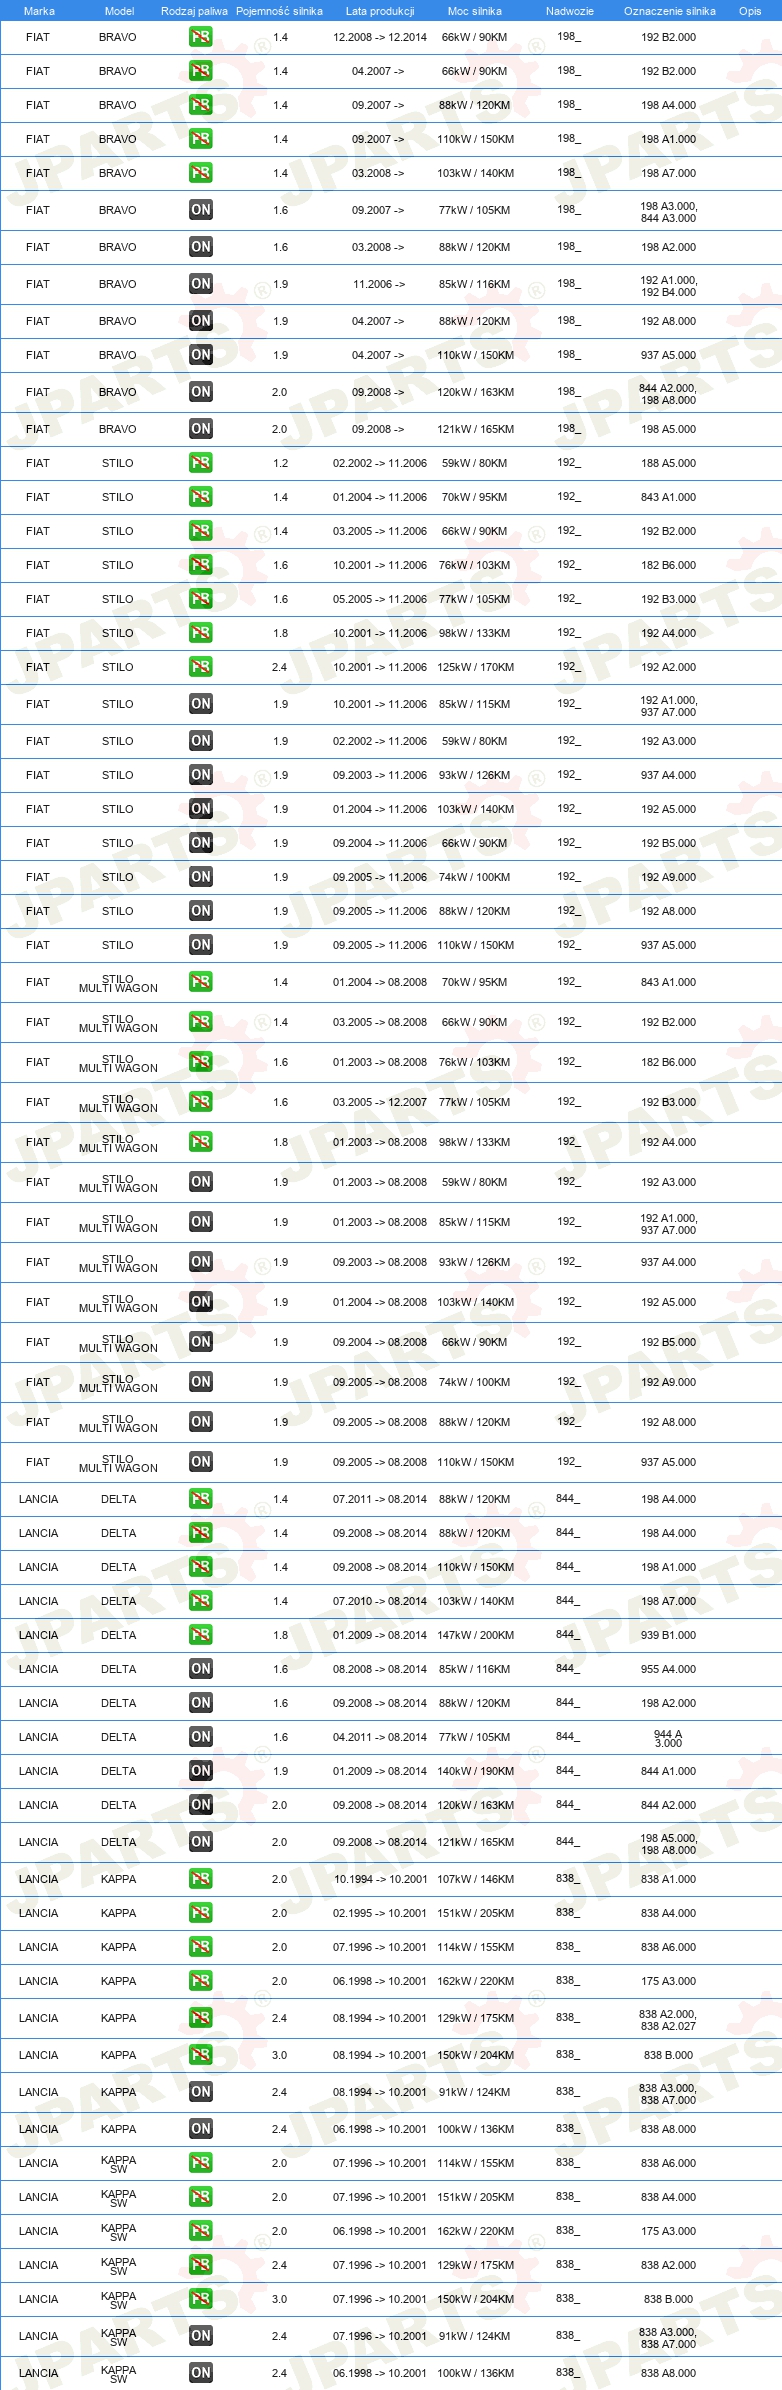Screen dimensions: 782x2390
Task: Select diesel icon in Delta 955 A4.000 row
Action: pyautogui.click(x=200, y=1669)
